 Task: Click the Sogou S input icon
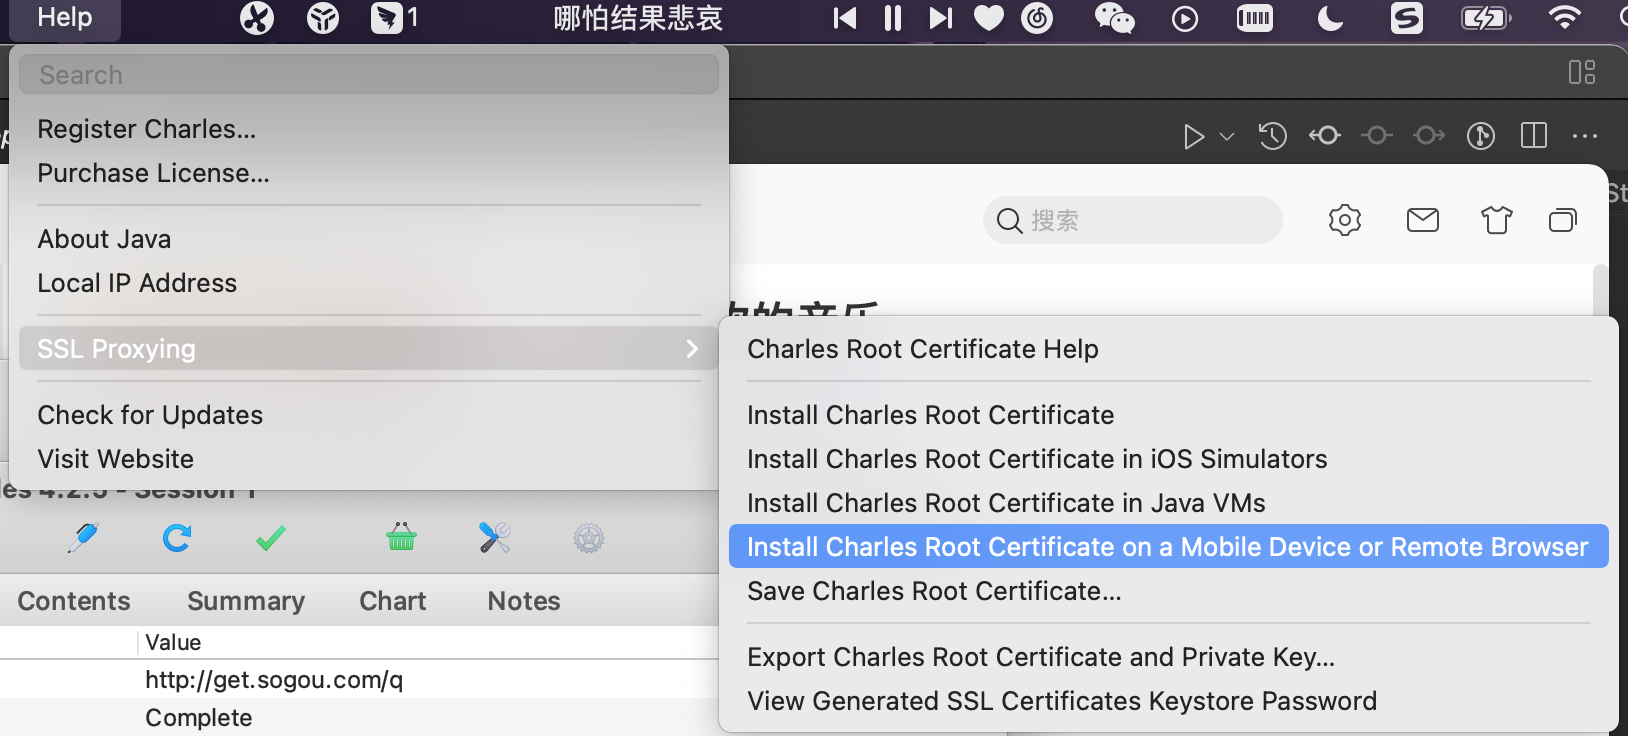[1407, 18]
